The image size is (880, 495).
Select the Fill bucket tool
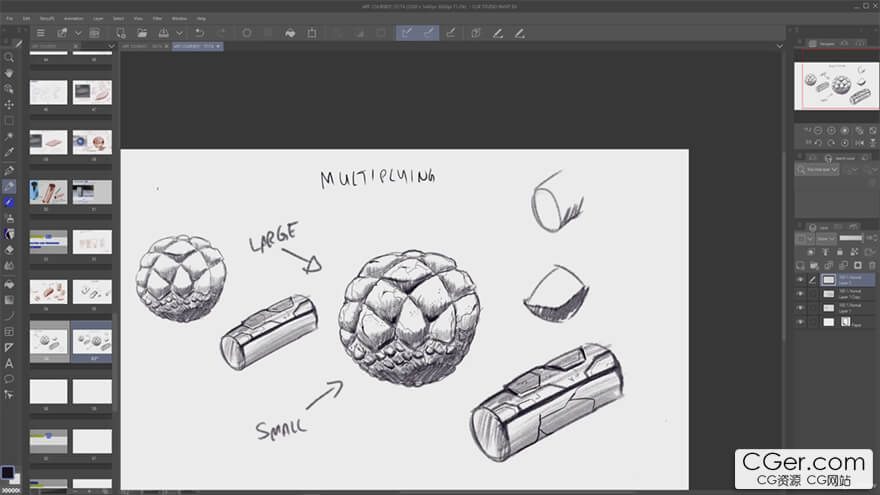click(x=9, y=284)
